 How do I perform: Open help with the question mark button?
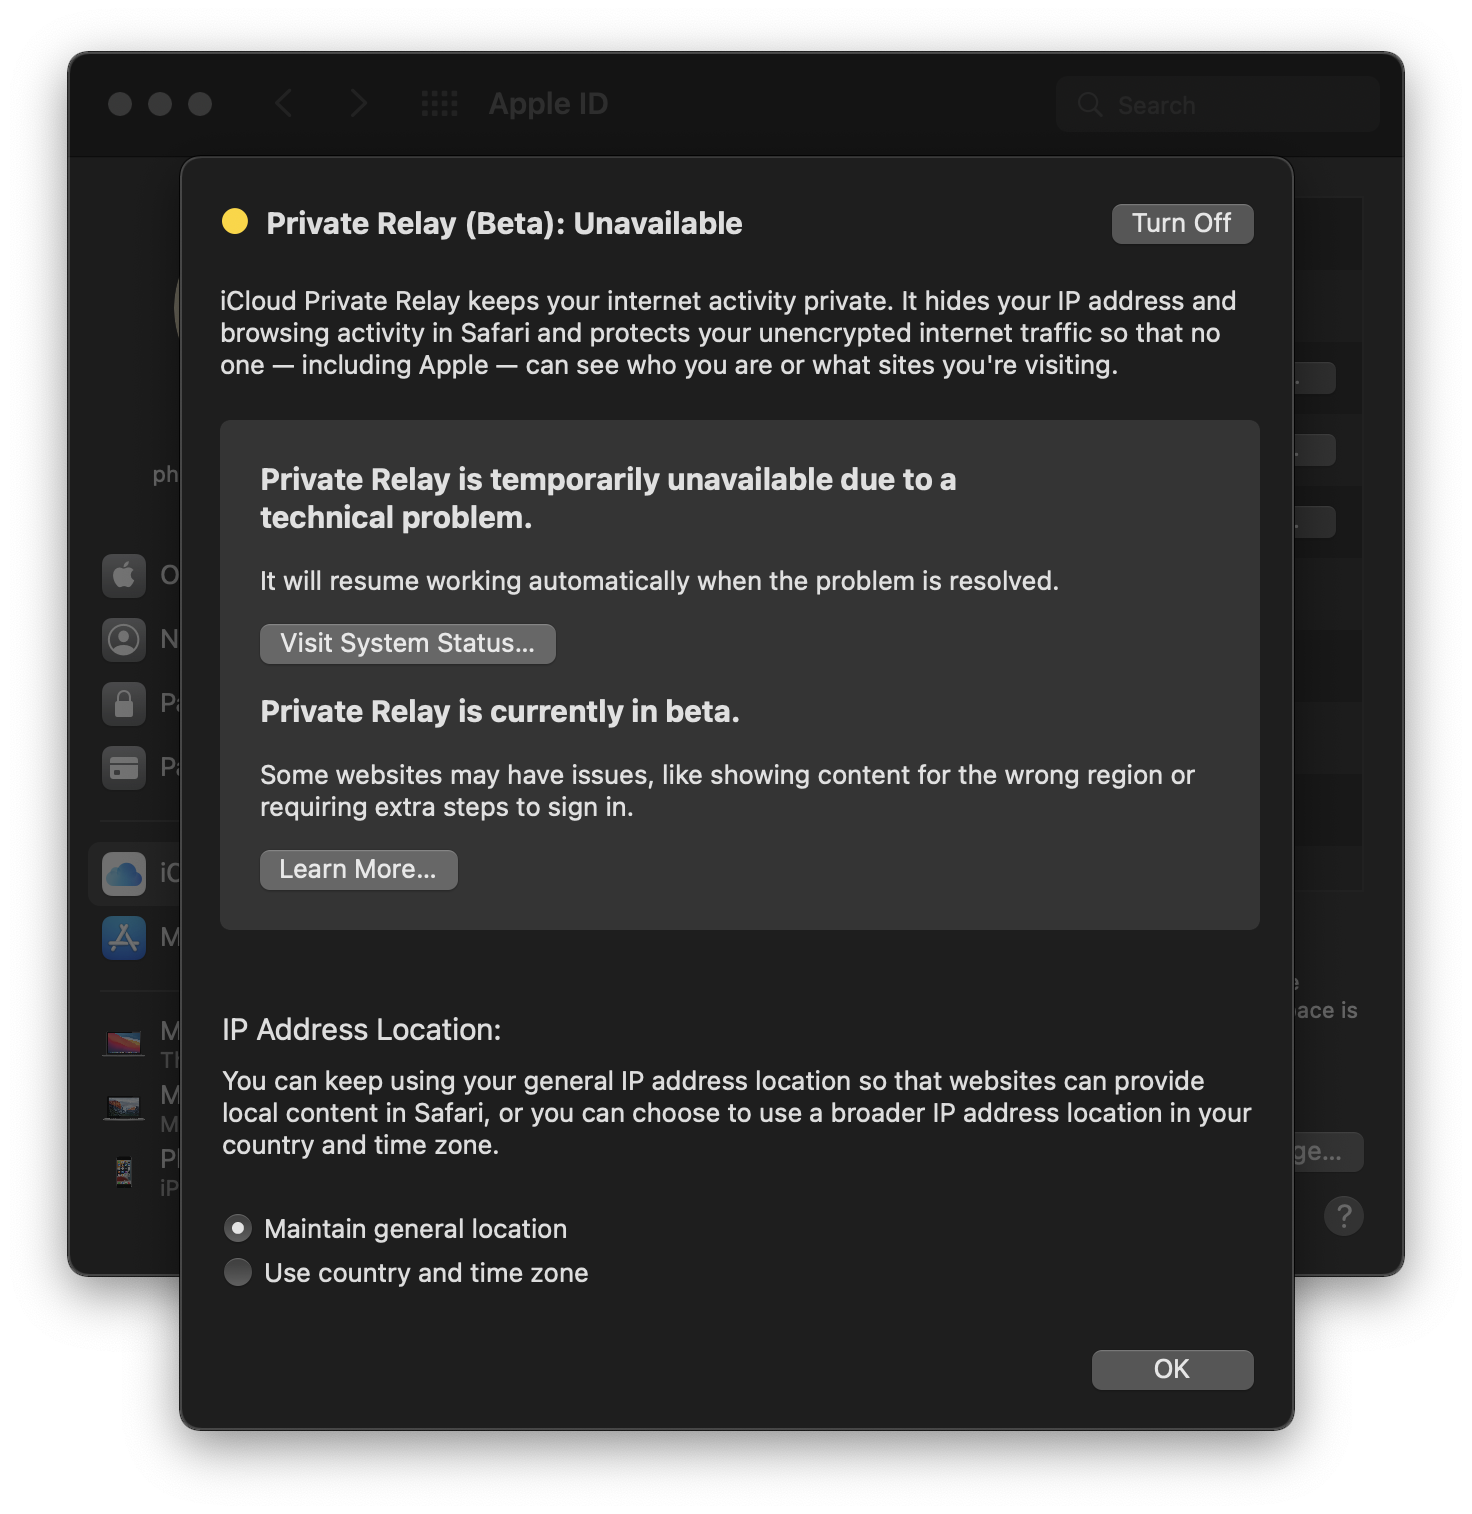pos(1344,1216)
